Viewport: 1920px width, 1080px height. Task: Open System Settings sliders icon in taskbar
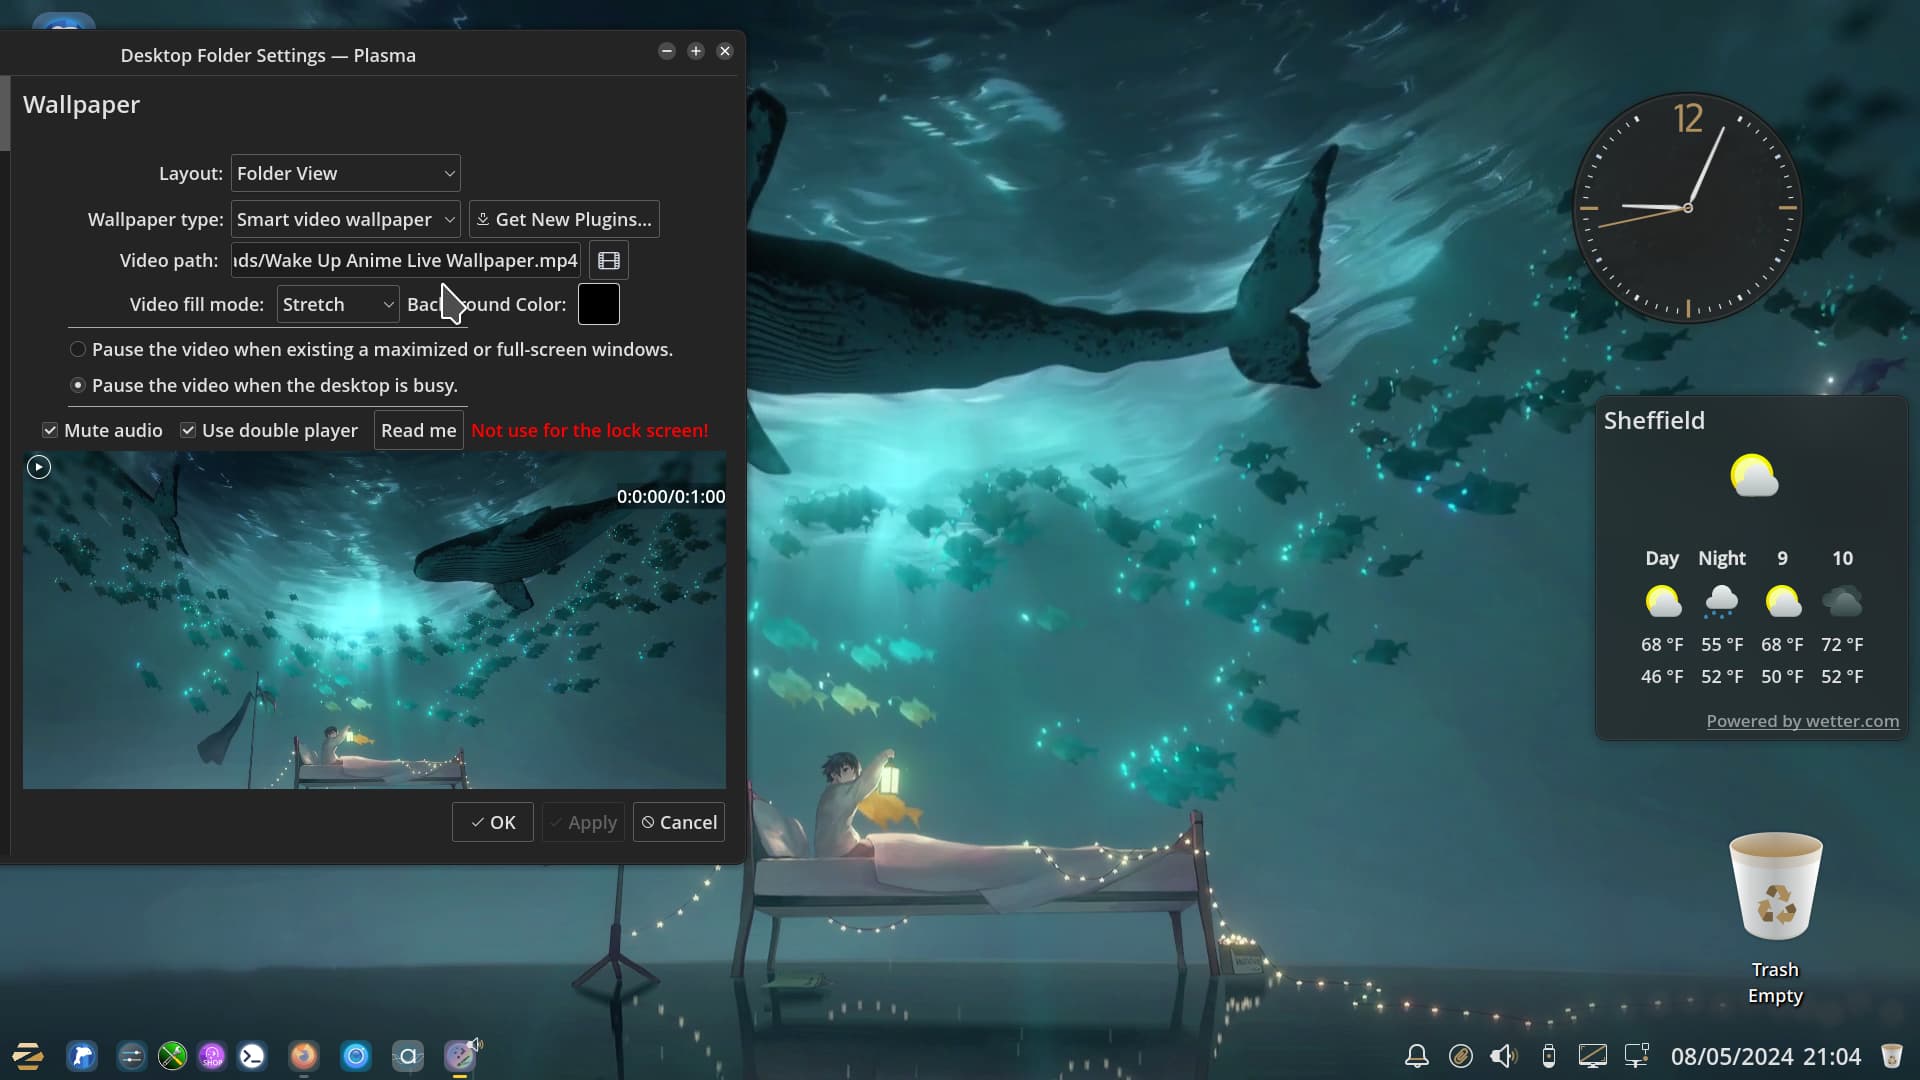tap(131, 1056)
